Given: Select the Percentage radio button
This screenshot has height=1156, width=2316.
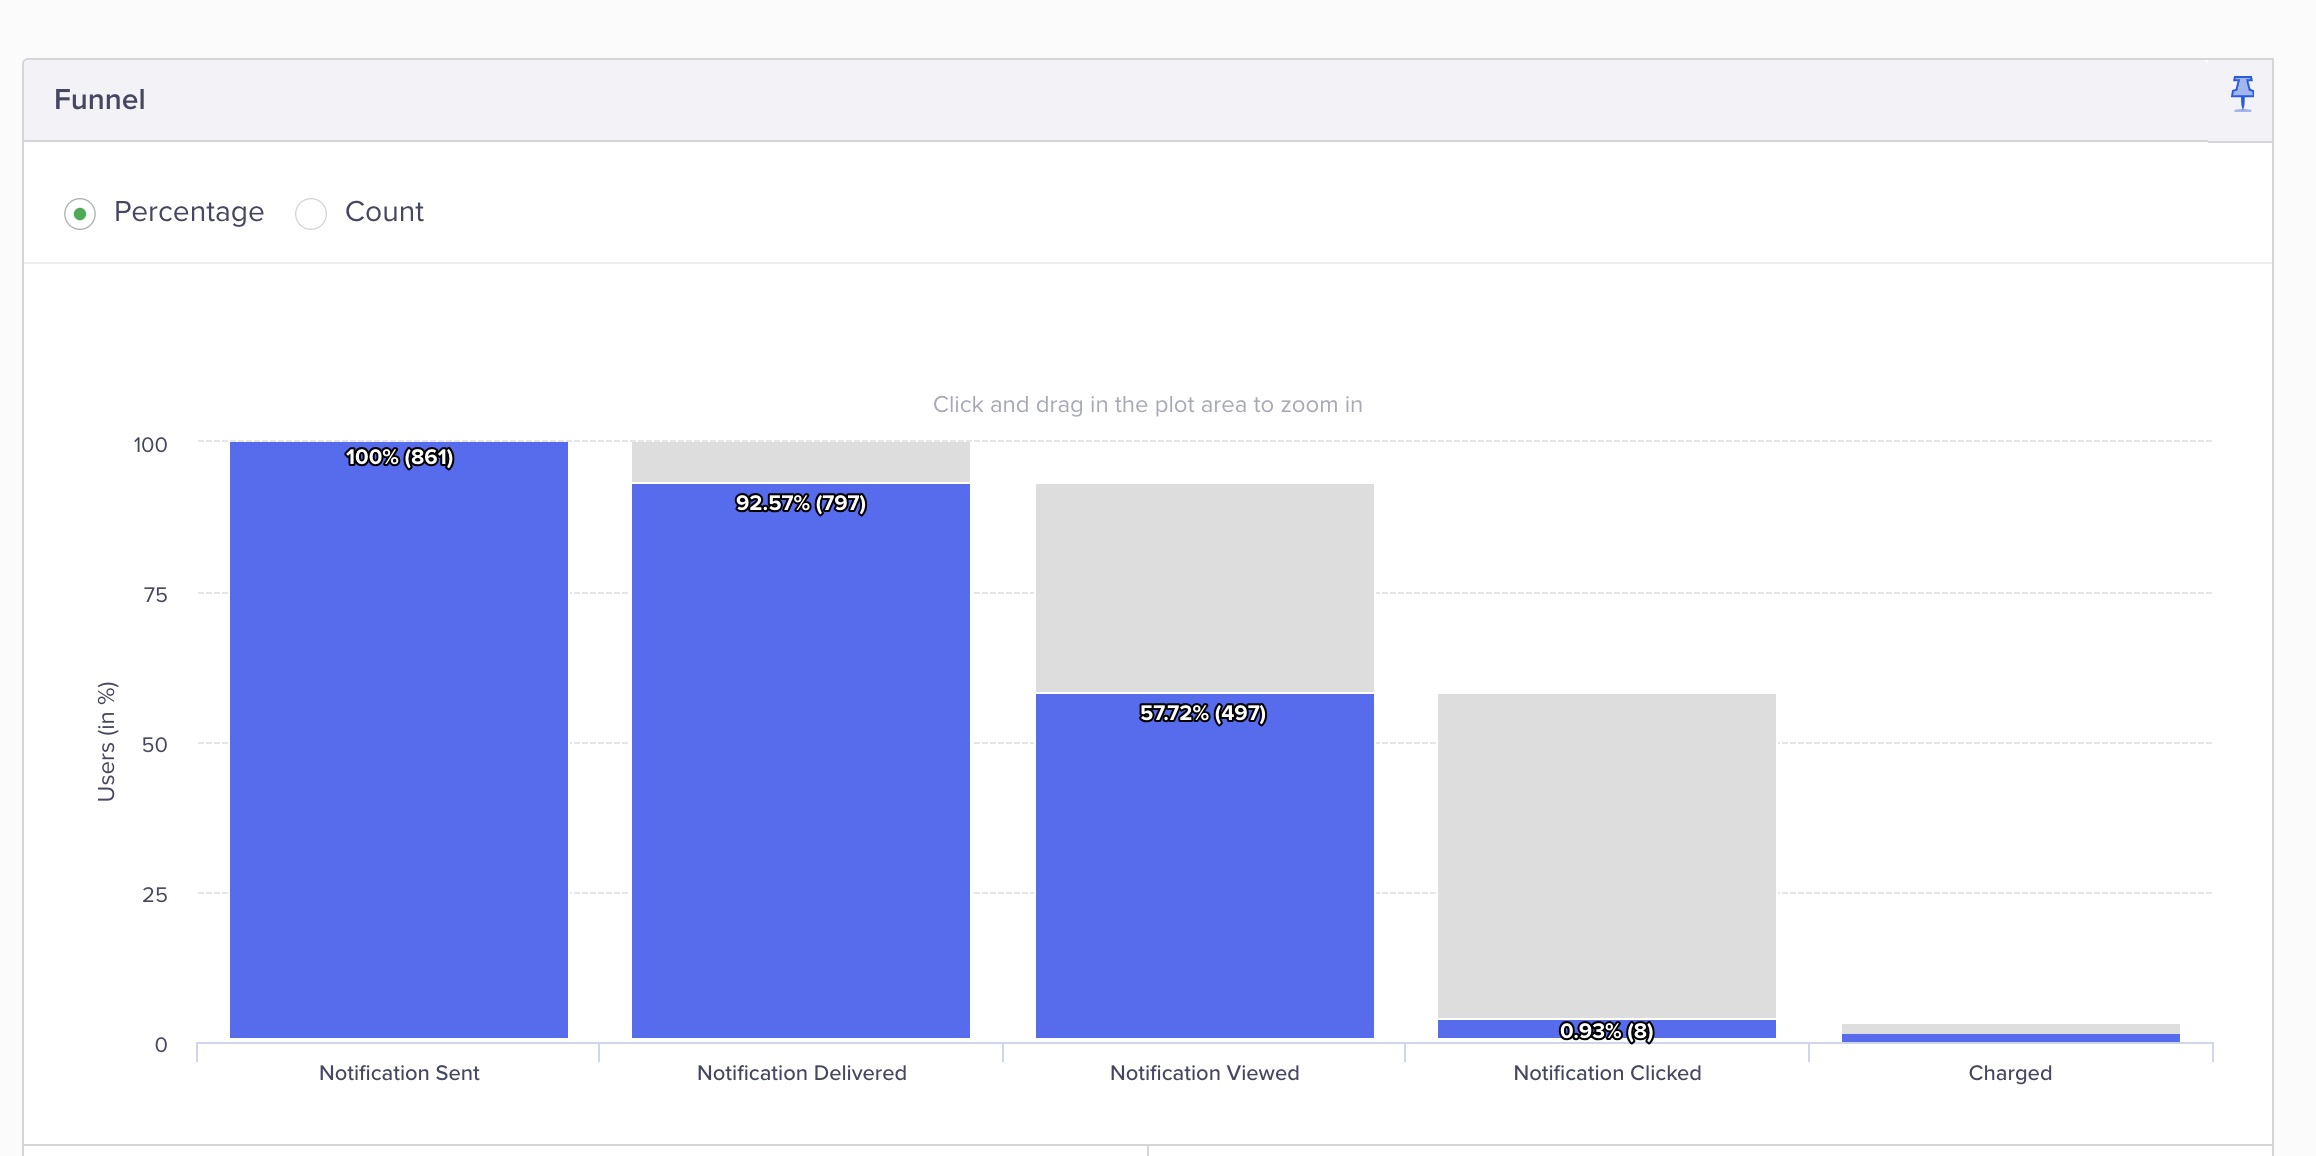Looking at the screenshot, I should click(x=81, y=213).
